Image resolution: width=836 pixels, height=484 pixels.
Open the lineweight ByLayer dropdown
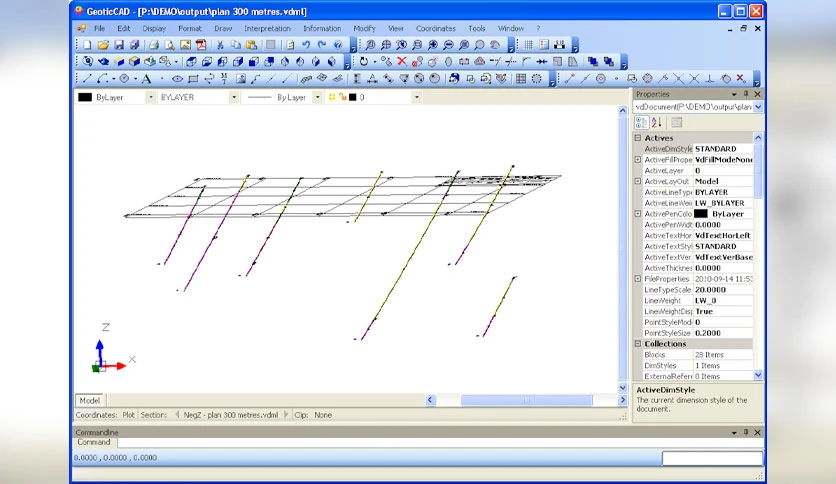click(x=317, y=97)
